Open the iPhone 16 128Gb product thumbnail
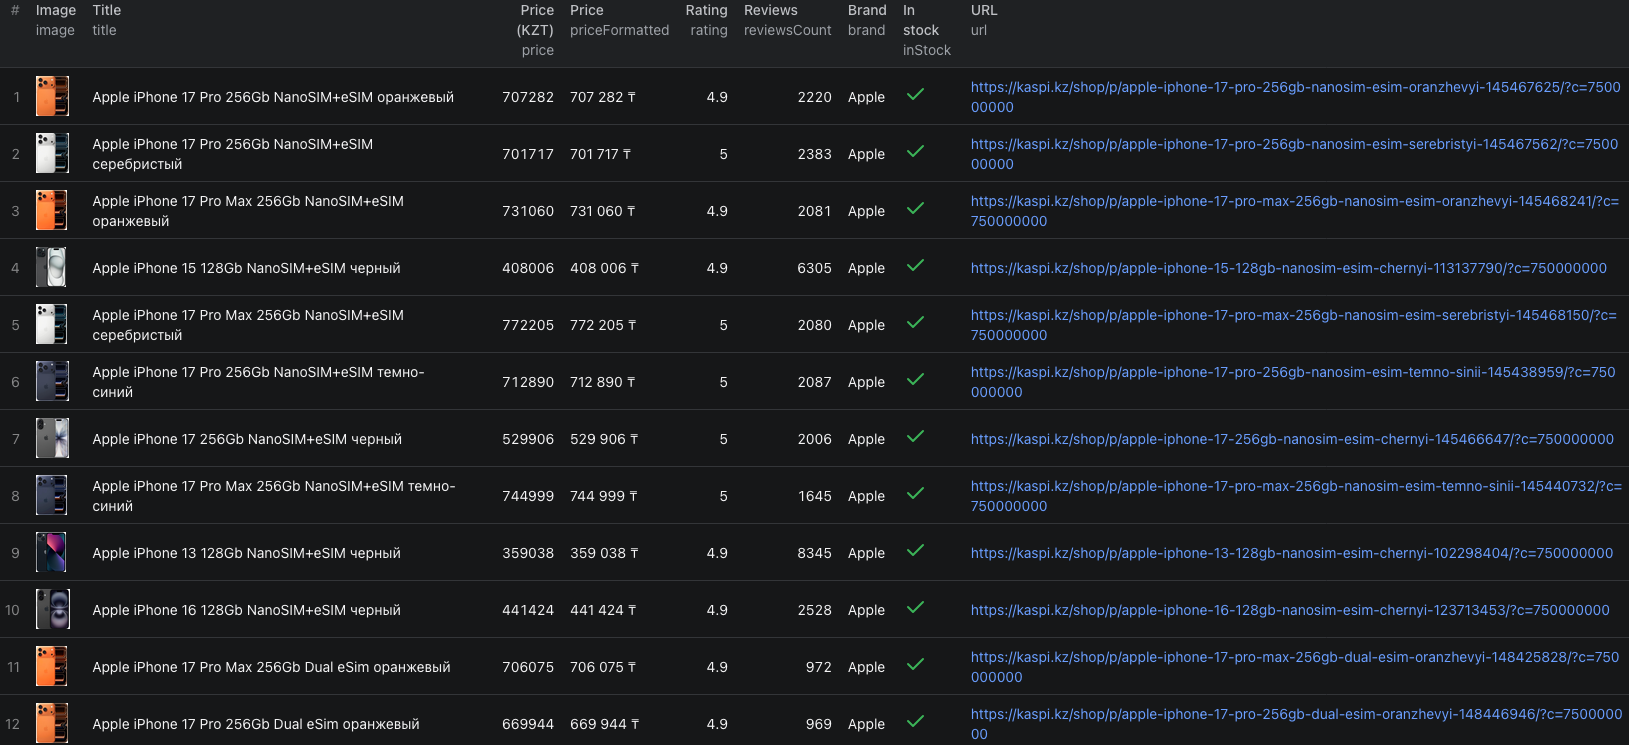Image resolution: width=1629 pixels, height=745 pixels. point(52,609)
